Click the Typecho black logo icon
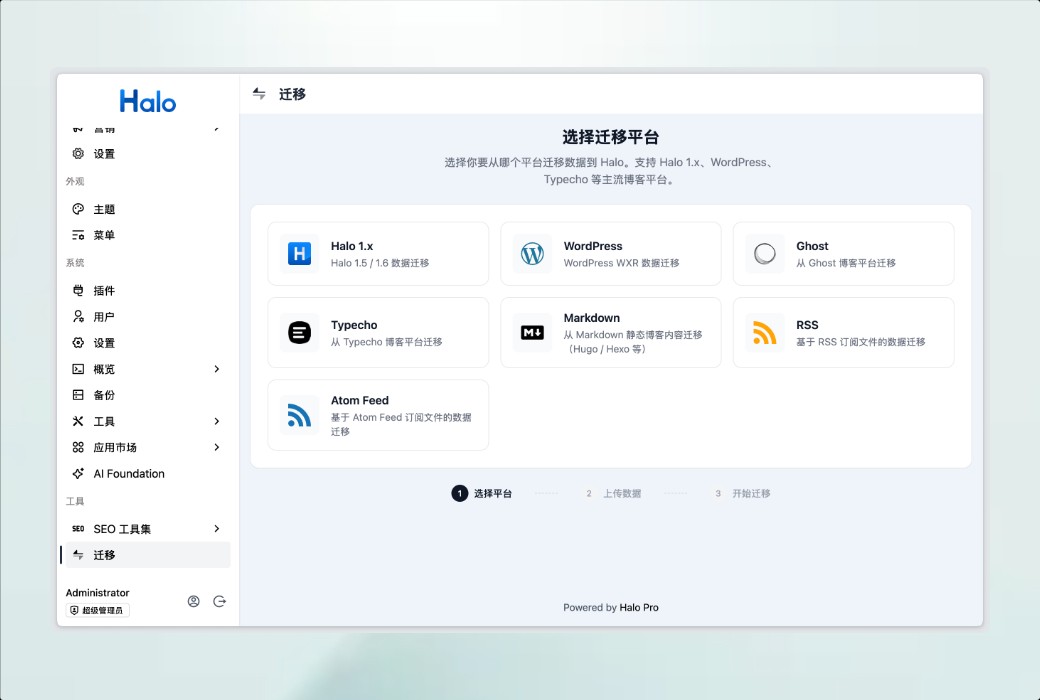This screenshot has height=700, width=1040. [x=299, y=332]
